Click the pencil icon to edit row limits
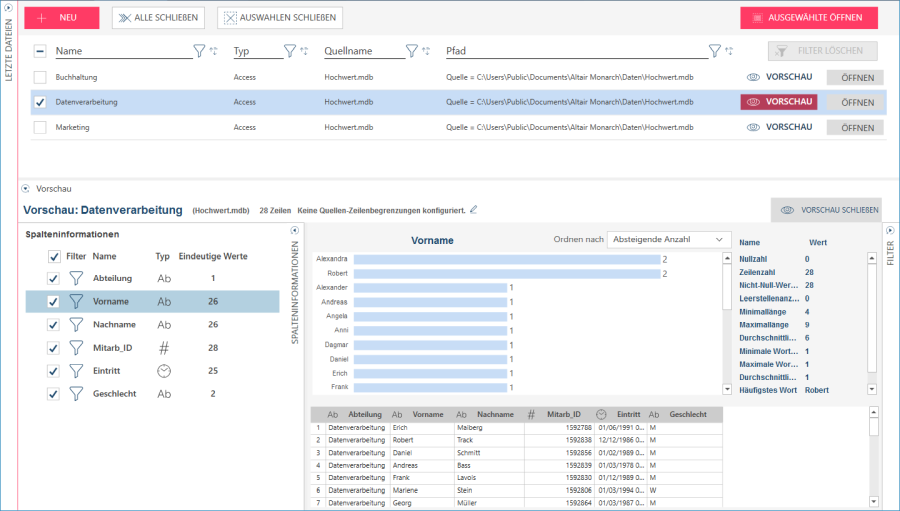900x511 pixels. click(x=474, y=210)
